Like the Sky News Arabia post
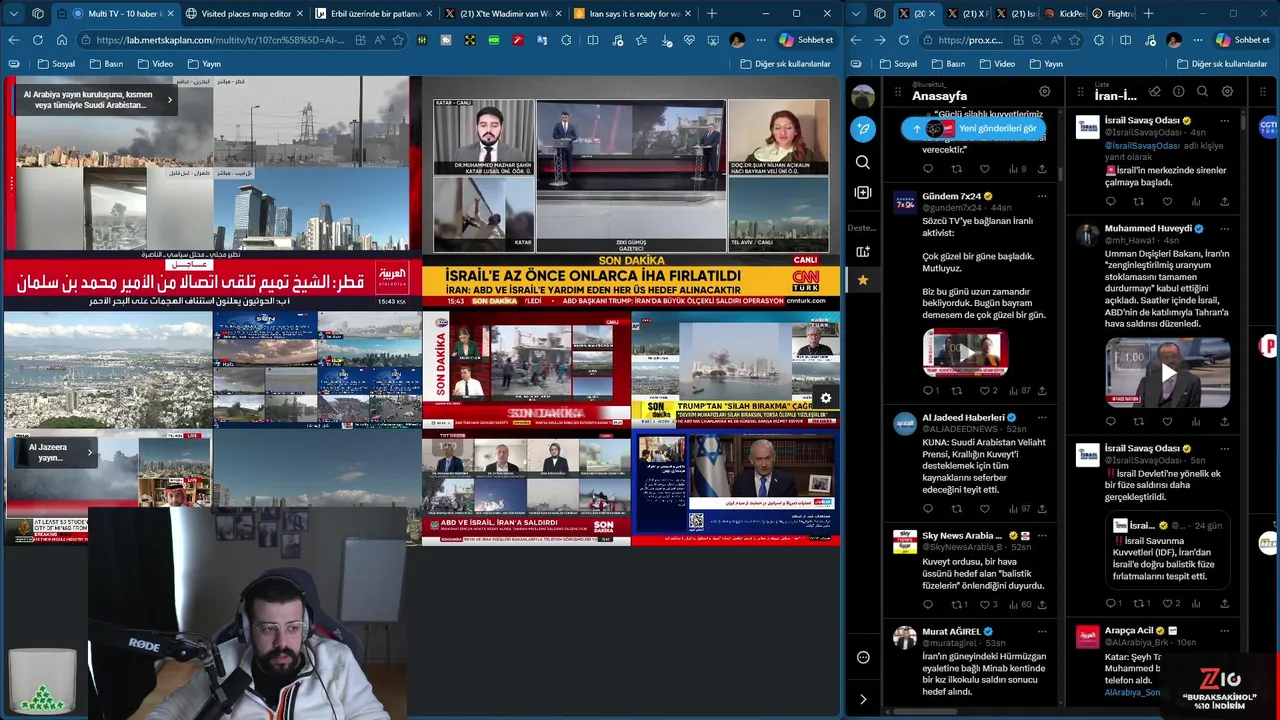The width and height of the screenshot is (1280, 720). [x=984, y=604]
